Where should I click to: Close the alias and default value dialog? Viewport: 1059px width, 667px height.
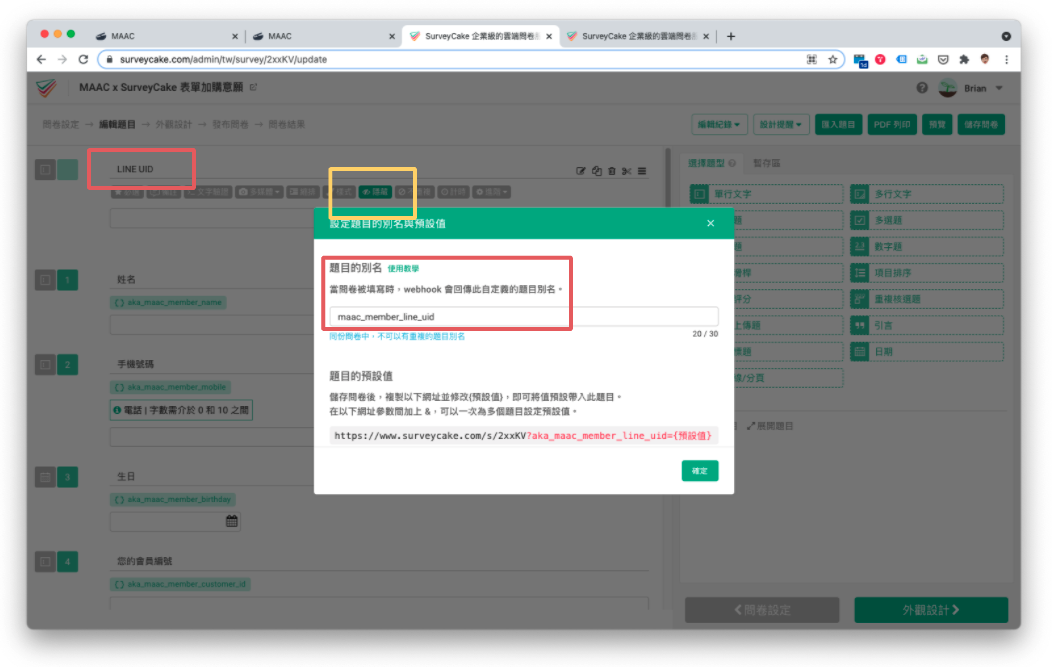pos(710,223)
